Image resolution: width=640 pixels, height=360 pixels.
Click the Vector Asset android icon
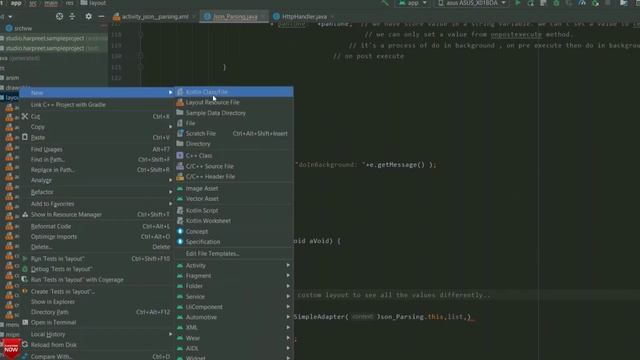(x=180, y=199)
